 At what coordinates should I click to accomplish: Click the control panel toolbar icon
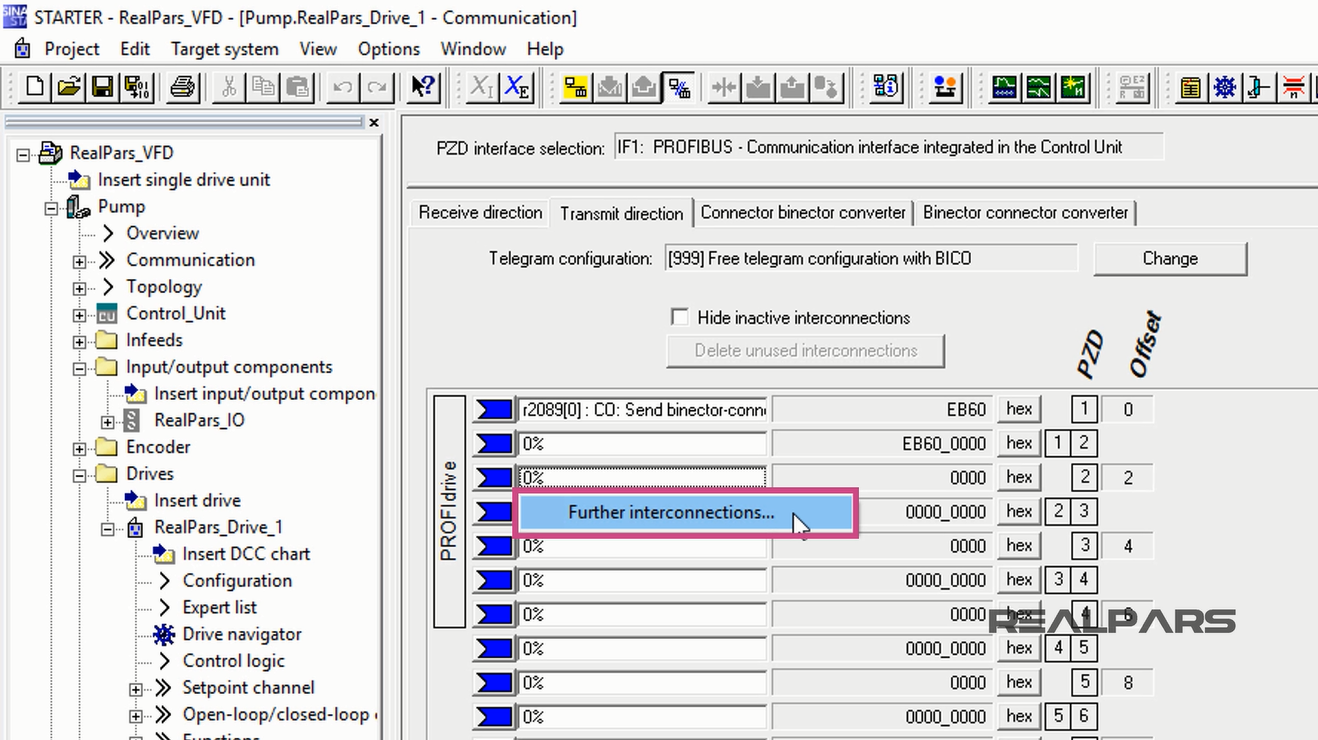pos(1259,87)
